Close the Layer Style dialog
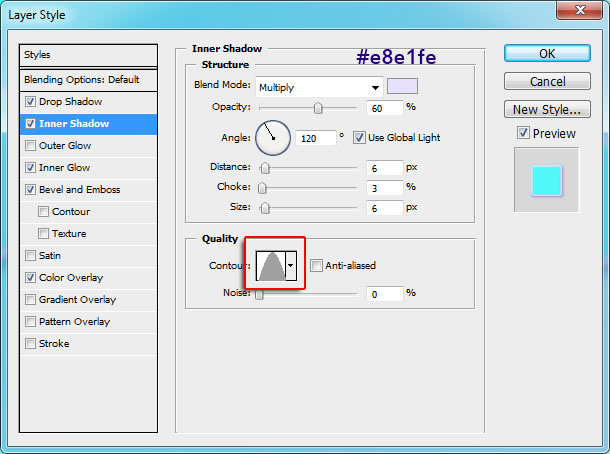The width and height of the screenshot is (610, 454). (x=579, y=9)
